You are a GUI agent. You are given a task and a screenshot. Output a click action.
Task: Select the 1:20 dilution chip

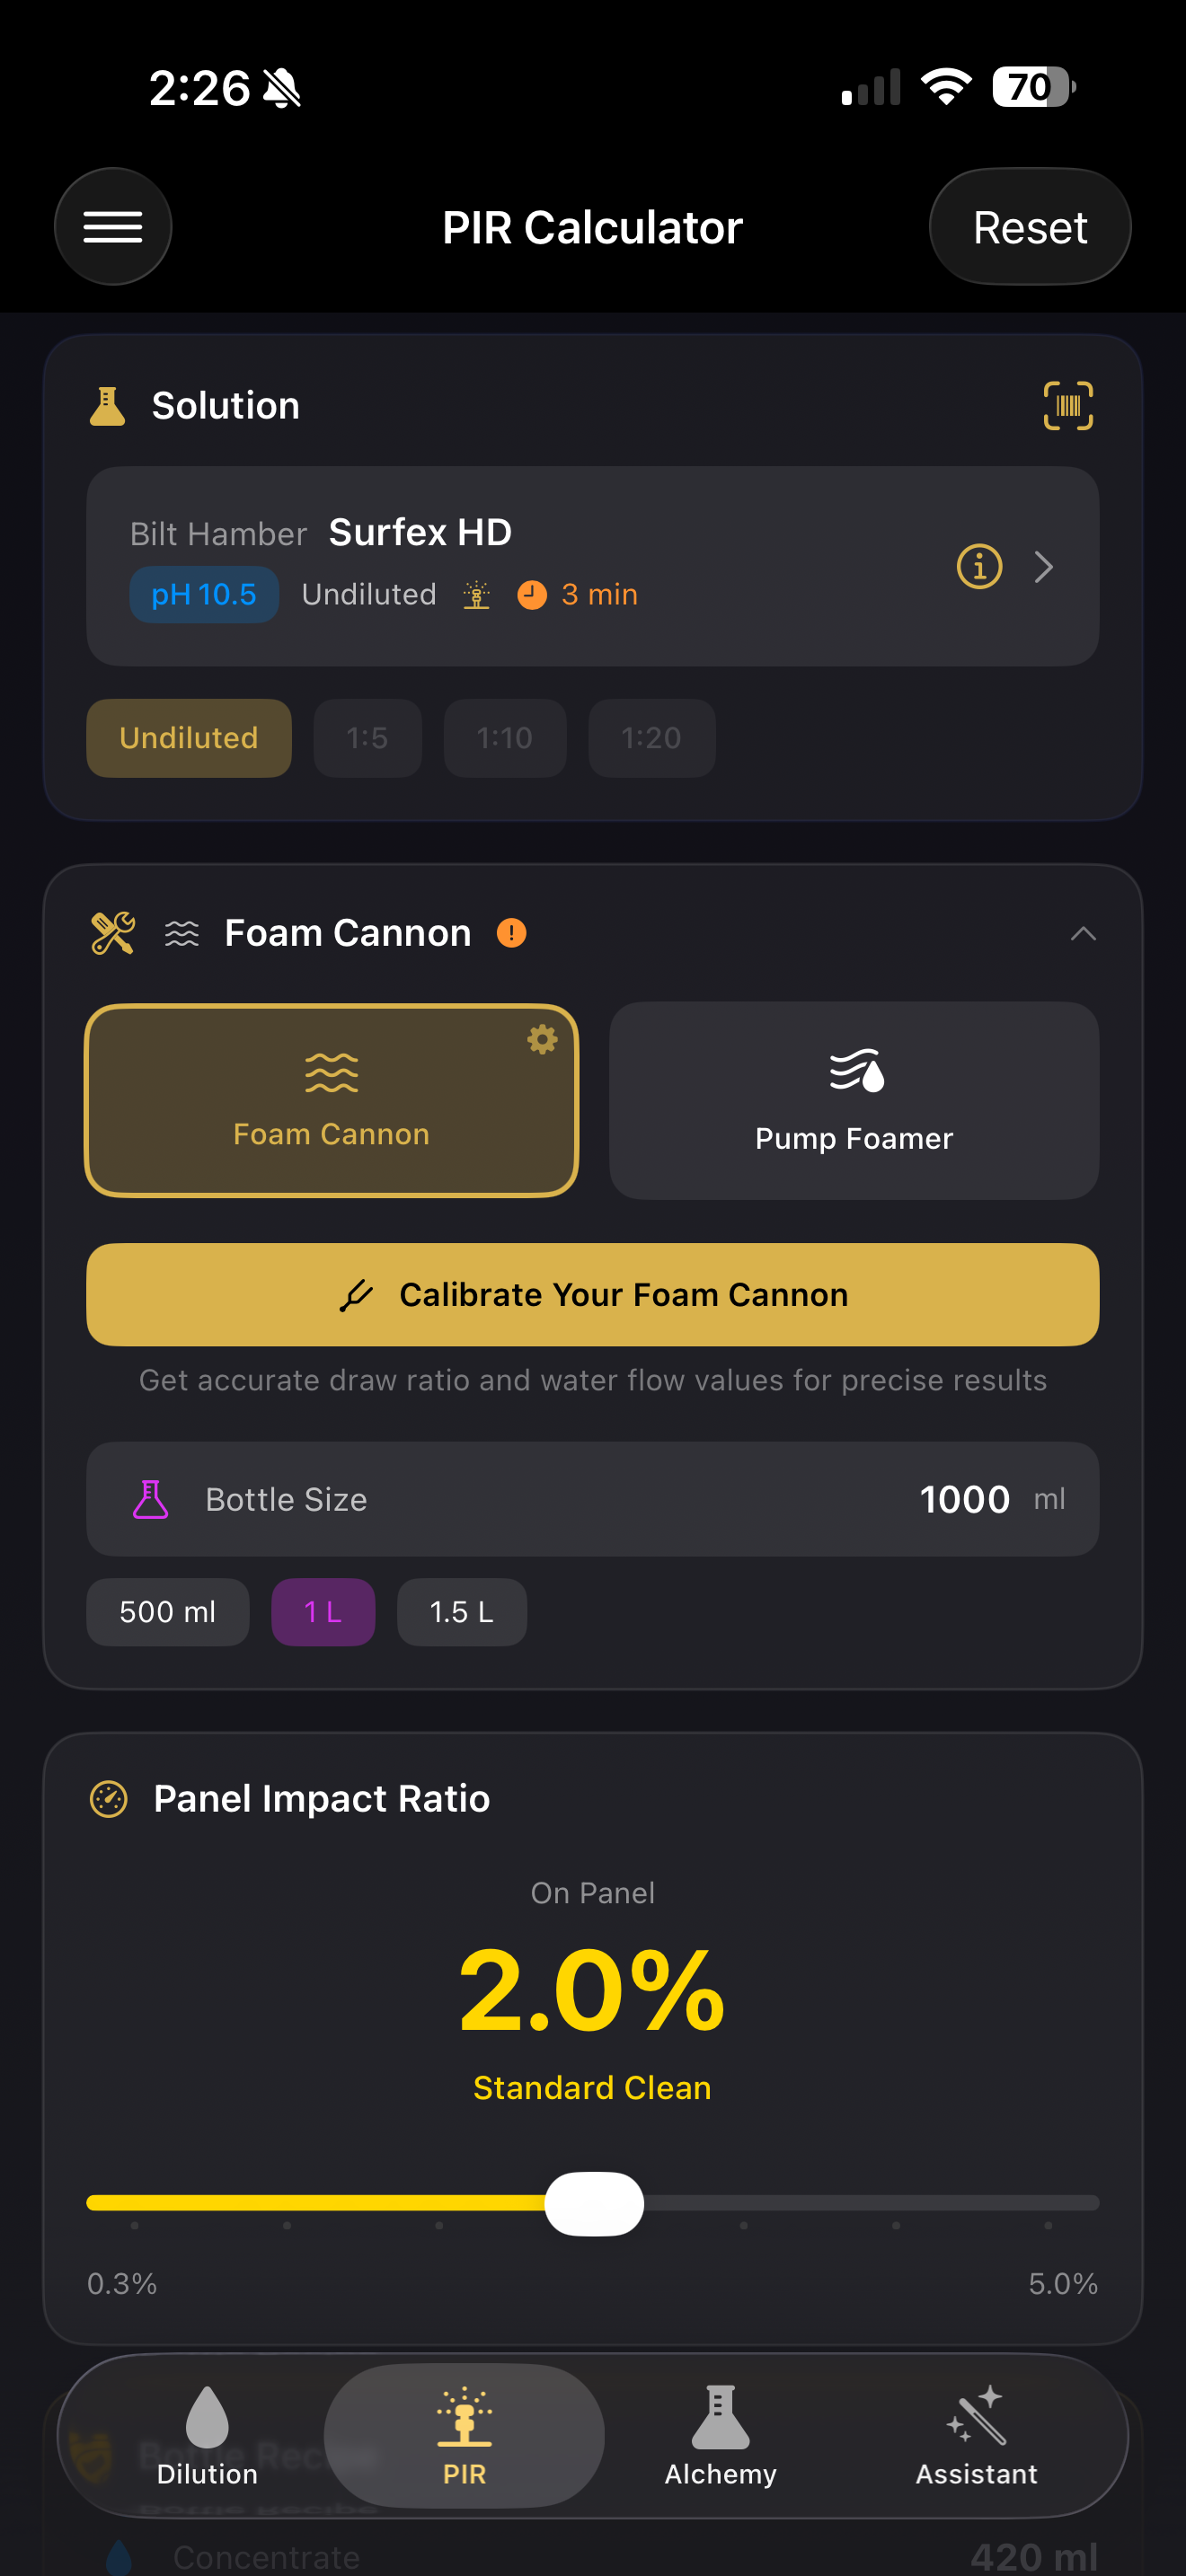pyautogui.click(x=651, y=738)
